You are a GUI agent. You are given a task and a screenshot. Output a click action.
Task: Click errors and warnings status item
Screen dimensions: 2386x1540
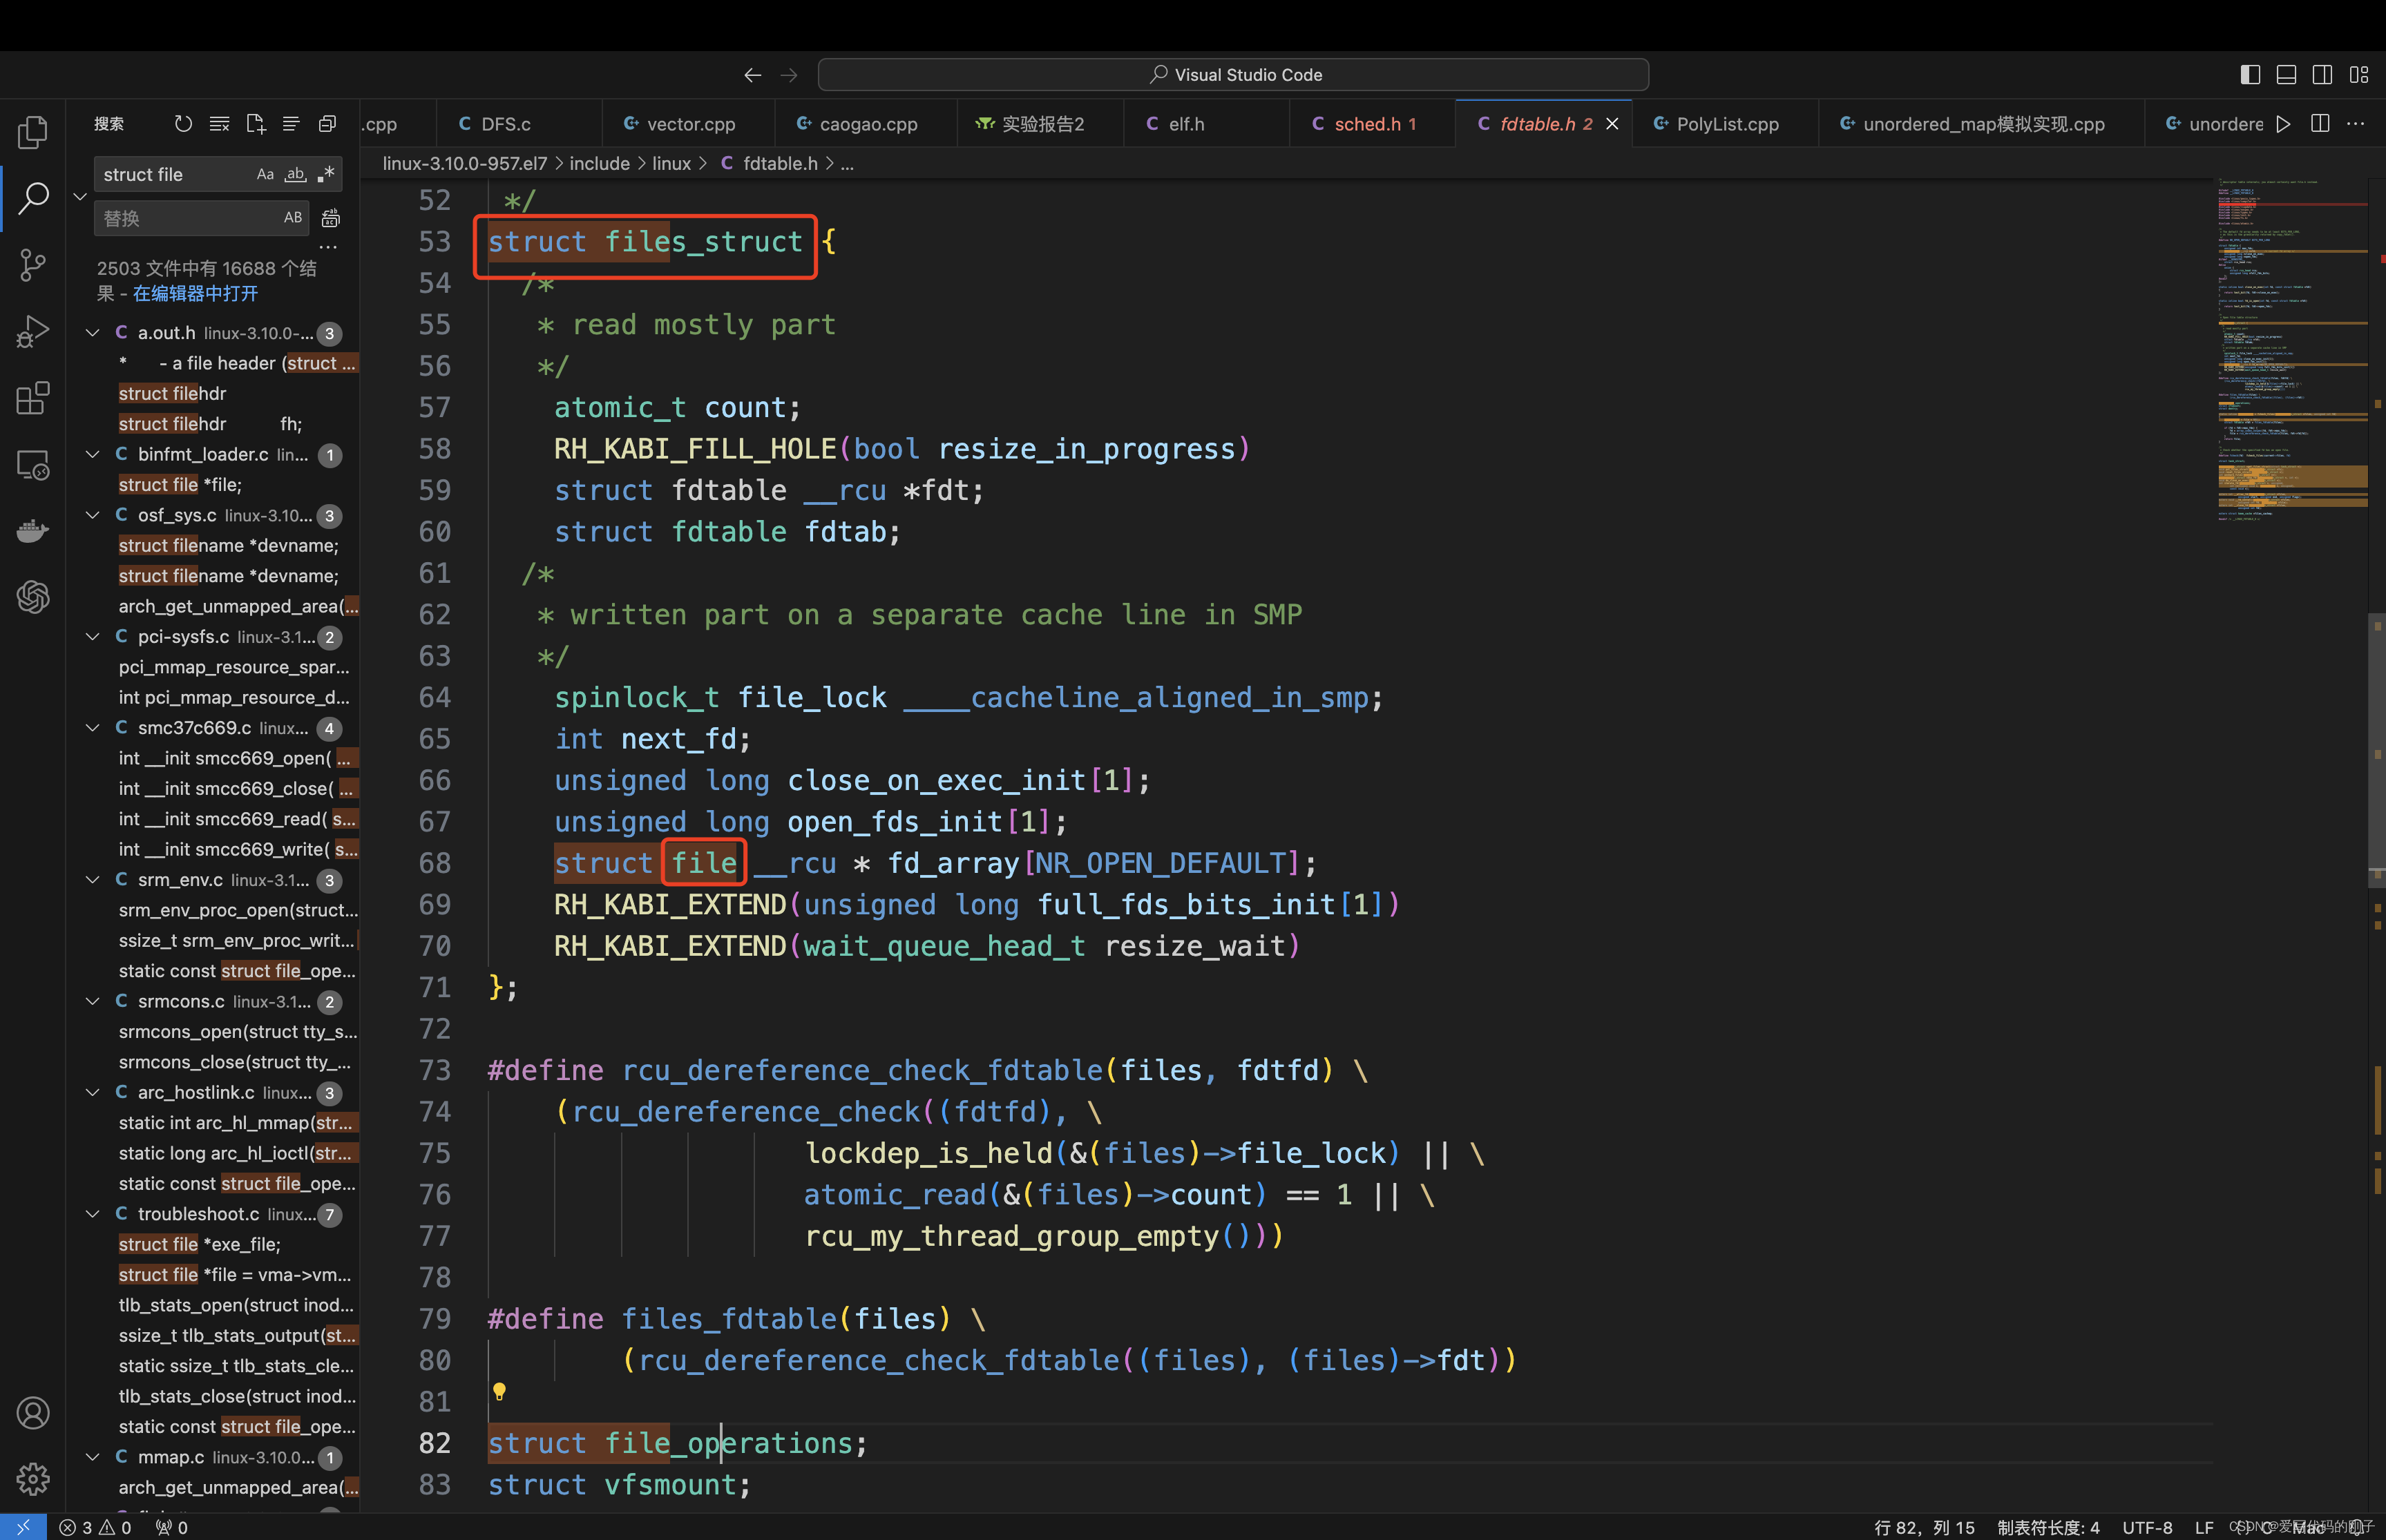click(x=95, y=1527)
